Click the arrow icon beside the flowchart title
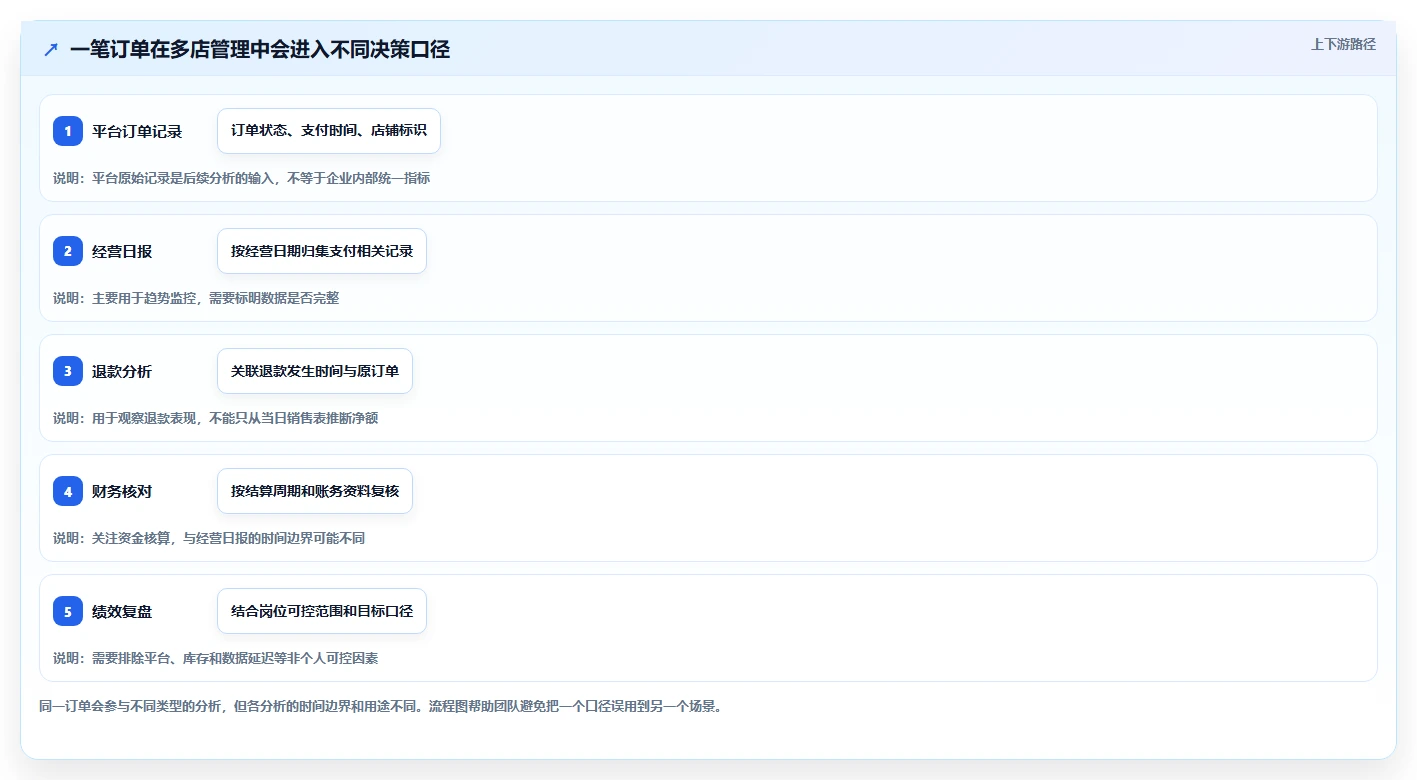Screen dimensions: 1417x780 point(51,49)
